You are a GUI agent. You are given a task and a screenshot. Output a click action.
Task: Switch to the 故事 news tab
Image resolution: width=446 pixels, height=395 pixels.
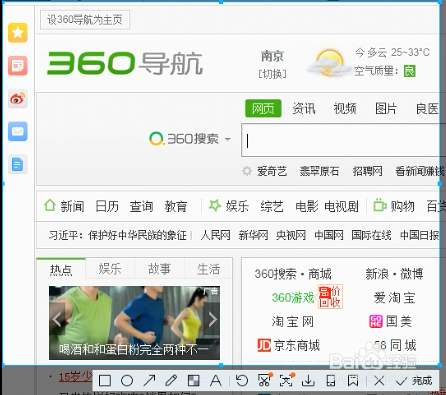coord(159,269)
